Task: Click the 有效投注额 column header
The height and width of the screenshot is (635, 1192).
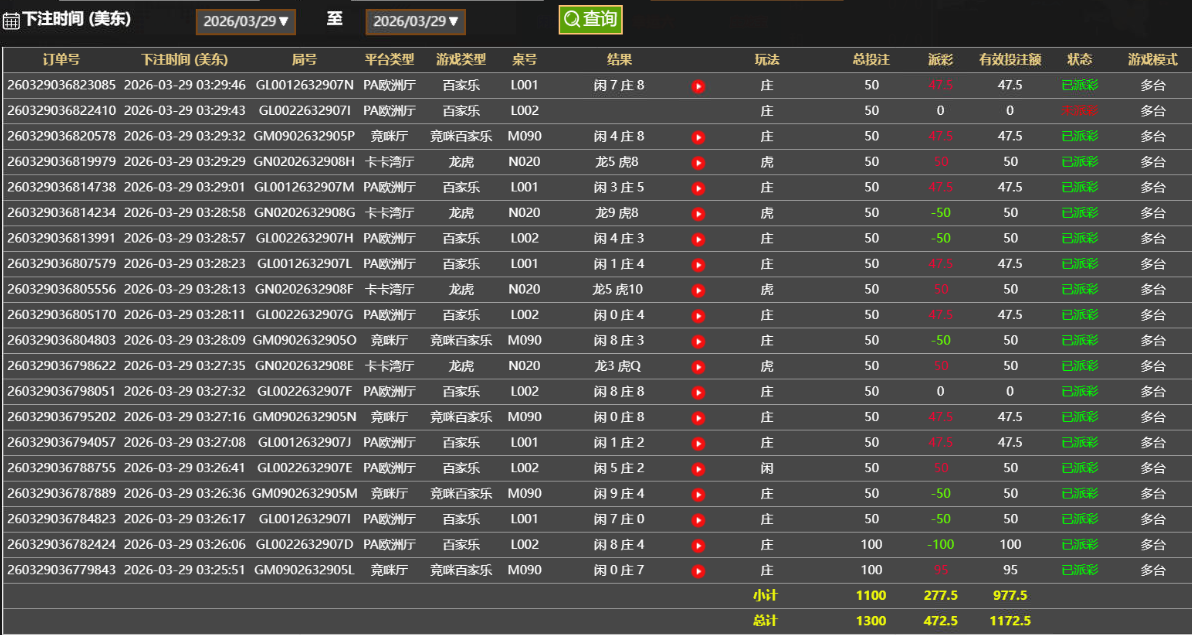Action: pyautogui.click(x=1010, y=60)
